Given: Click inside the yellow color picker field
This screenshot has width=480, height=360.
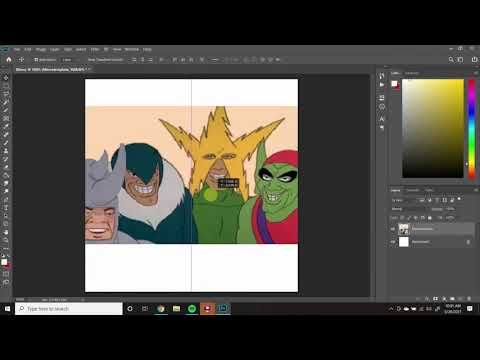Looking at the screenshot, I should [433, 129].
